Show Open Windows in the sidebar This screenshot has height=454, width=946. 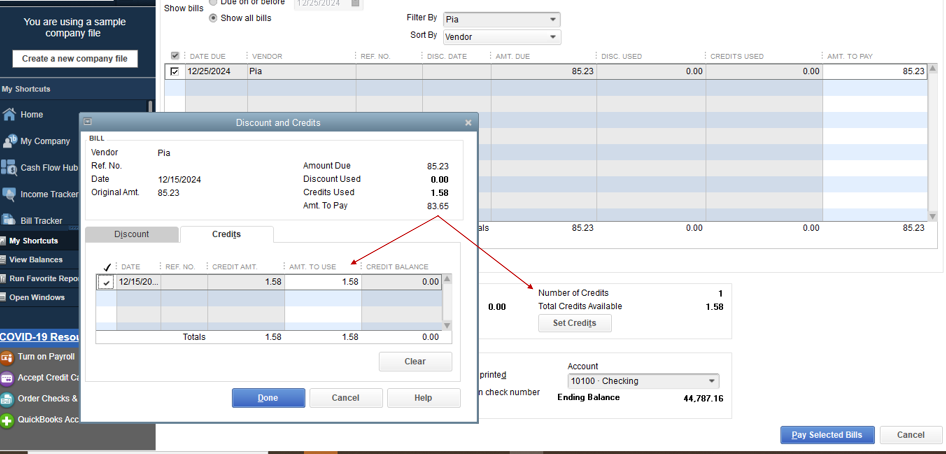tap(37, 297)
